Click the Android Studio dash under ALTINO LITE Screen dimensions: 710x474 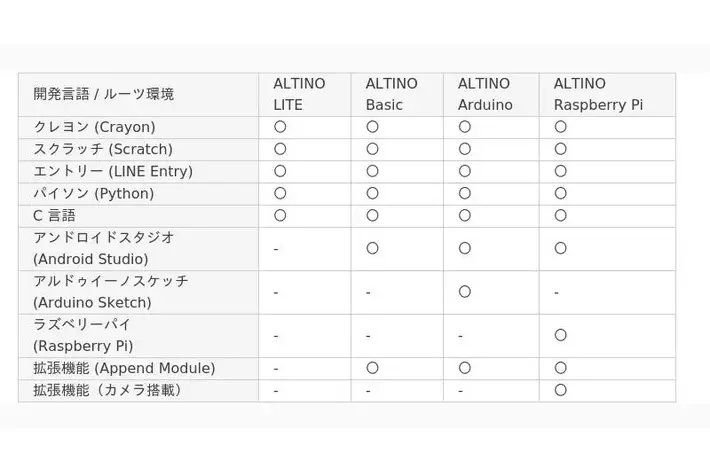pos(276,249)
